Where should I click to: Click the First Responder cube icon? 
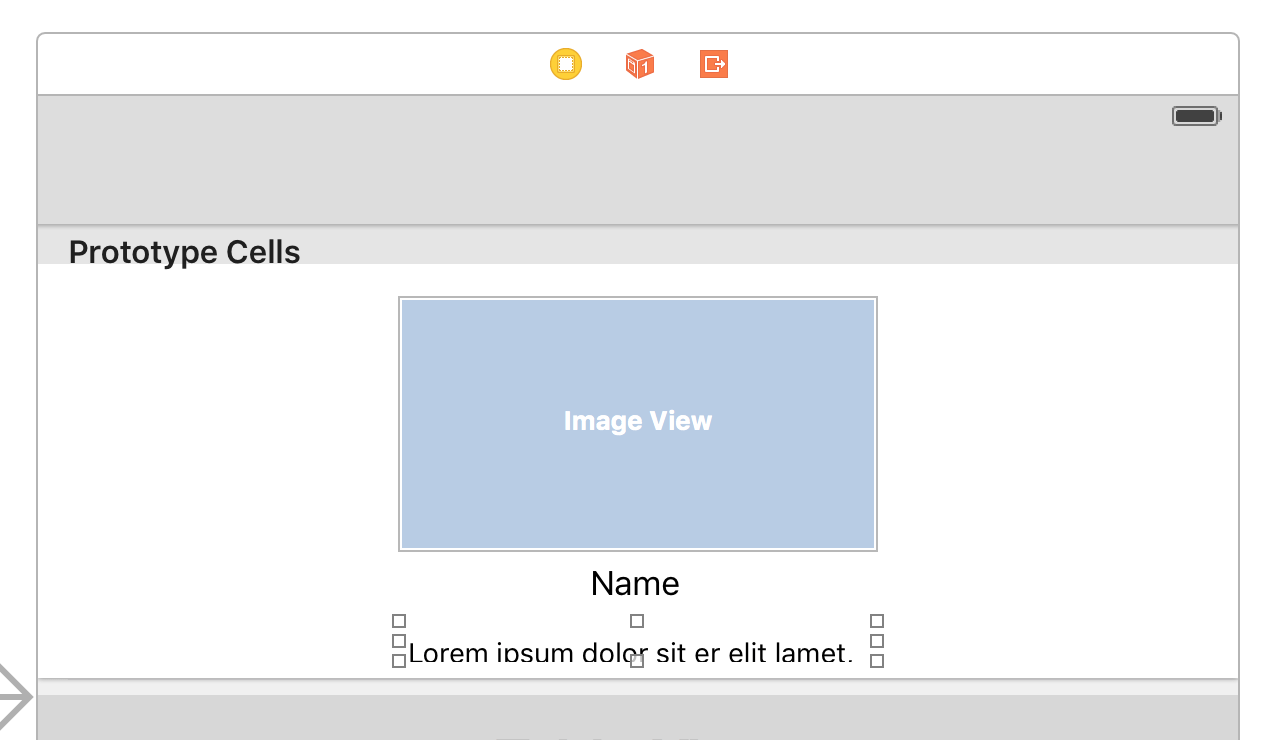[640, 64]
